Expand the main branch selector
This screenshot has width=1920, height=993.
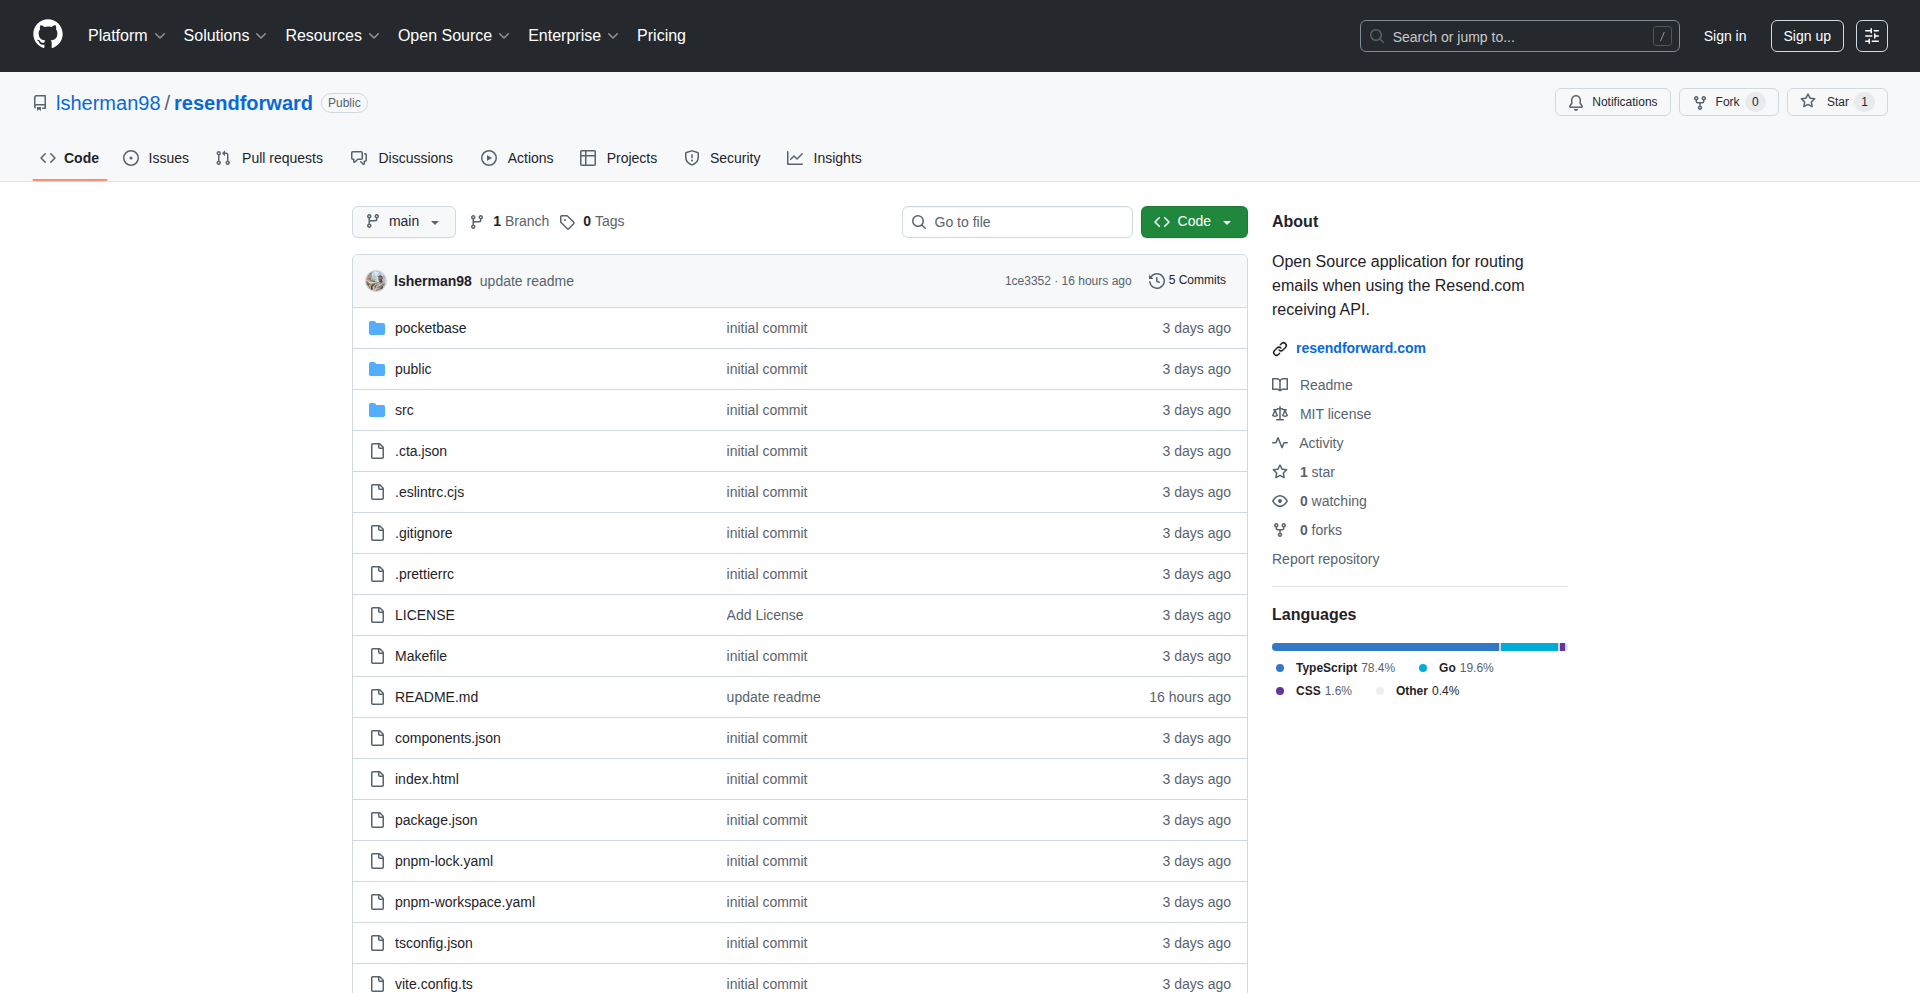tap(403, 221)
